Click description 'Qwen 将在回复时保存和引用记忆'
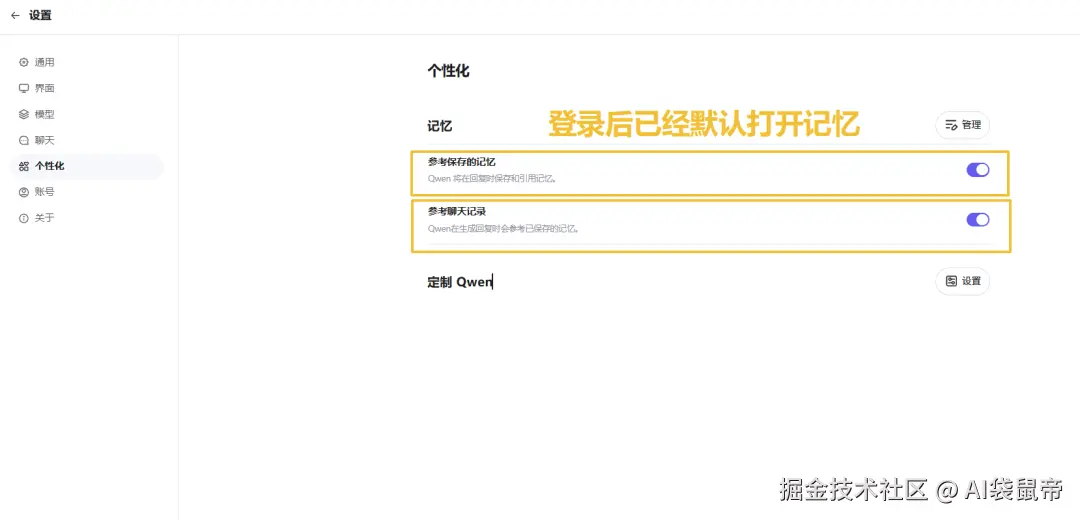 492,178
